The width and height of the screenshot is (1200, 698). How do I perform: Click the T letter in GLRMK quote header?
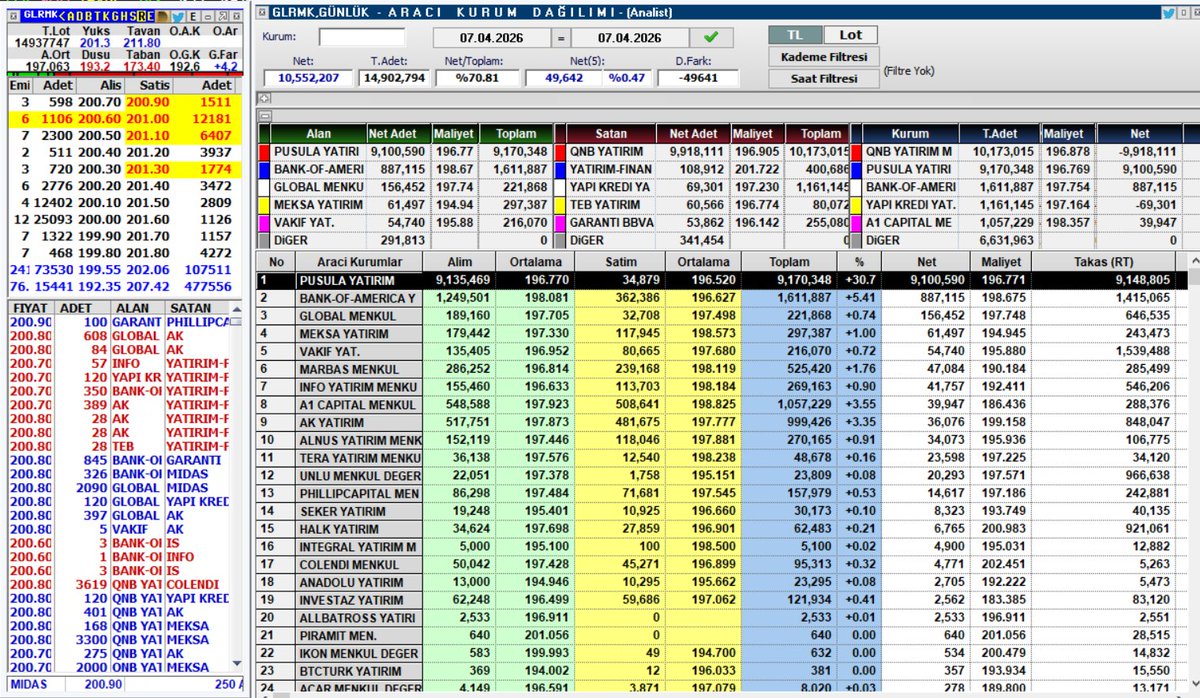(97, 16)
